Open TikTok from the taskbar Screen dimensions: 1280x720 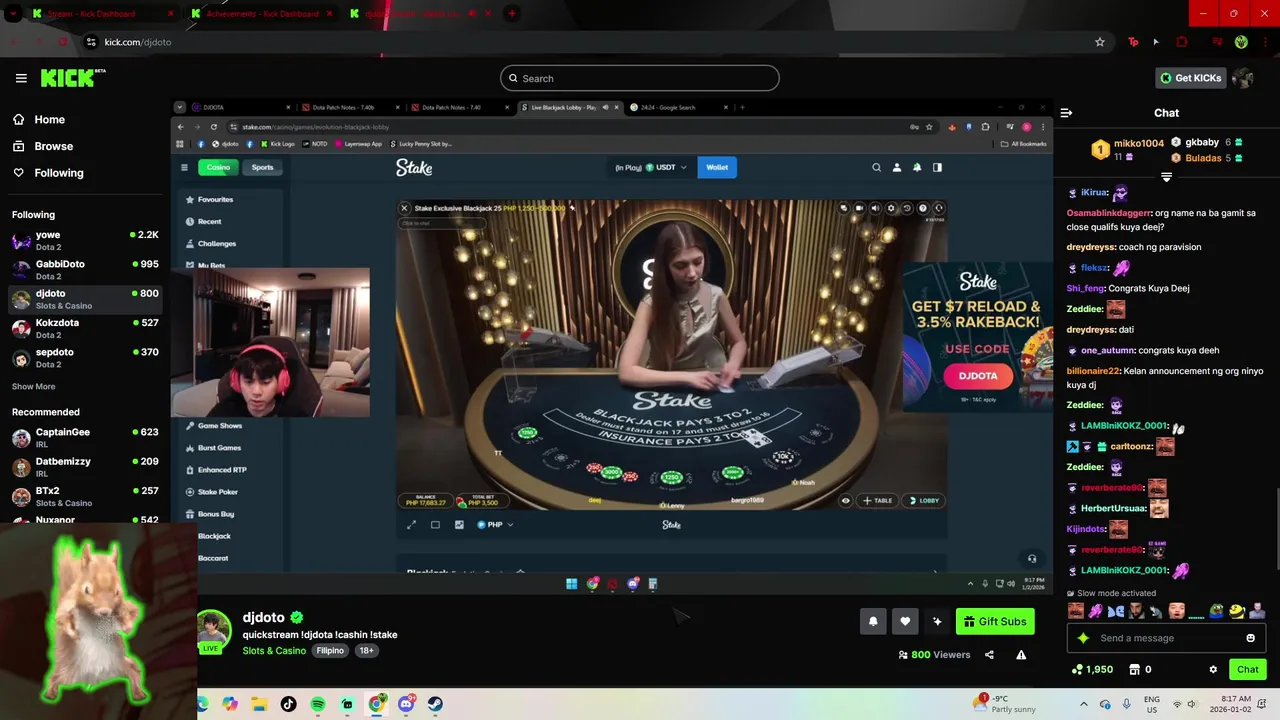[x=289, y=704]
